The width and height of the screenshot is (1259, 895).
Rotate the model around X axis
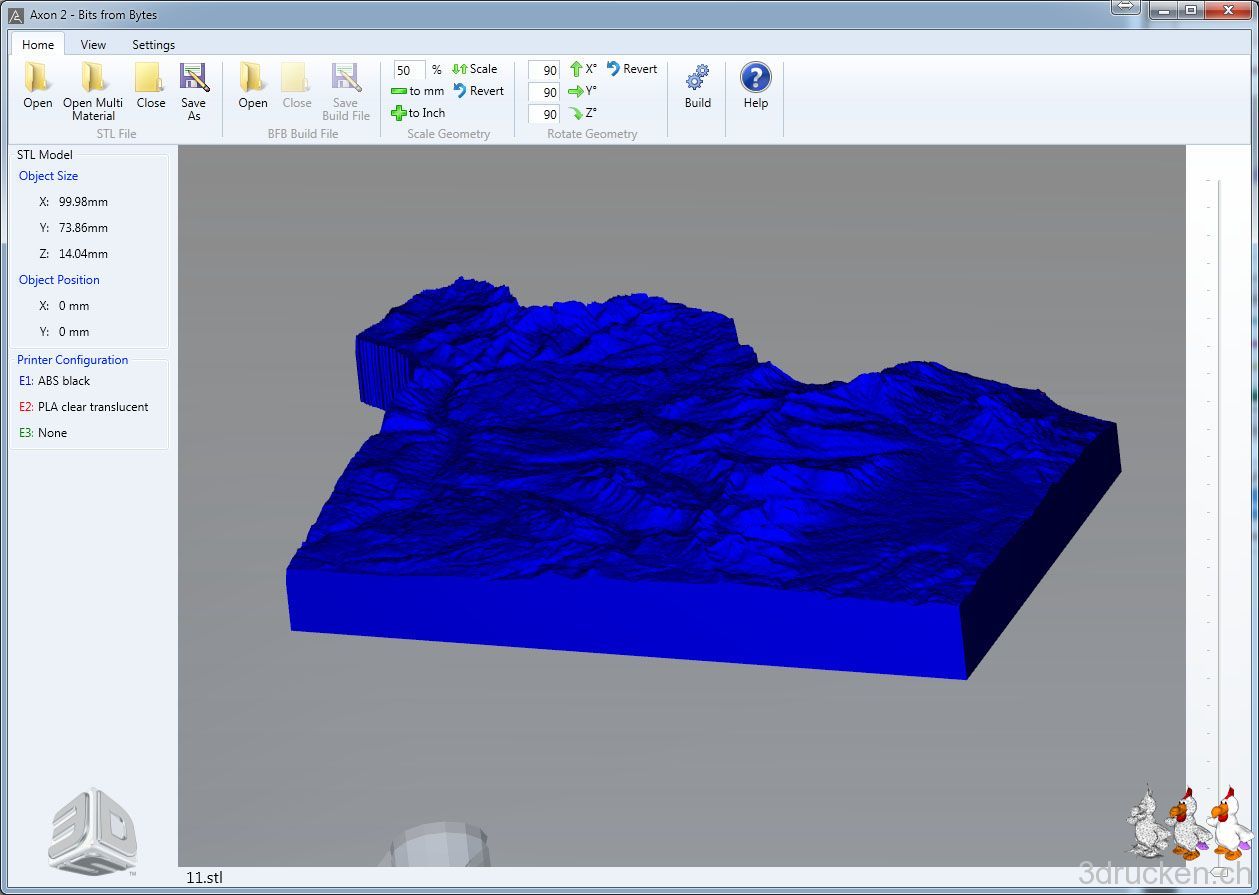583,69
